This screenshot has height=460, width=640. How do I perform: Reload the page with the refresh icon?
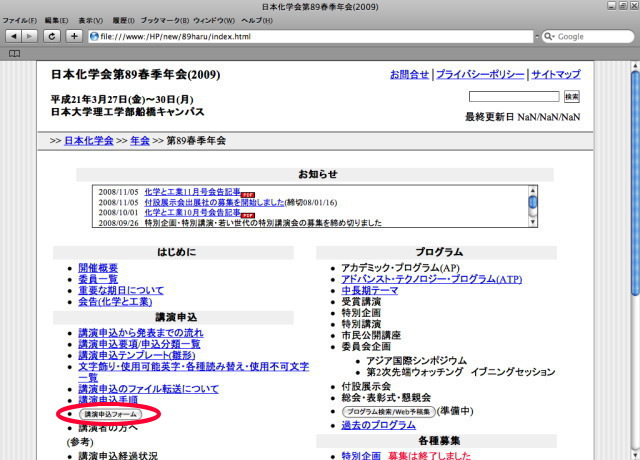[x=52, y=36]
